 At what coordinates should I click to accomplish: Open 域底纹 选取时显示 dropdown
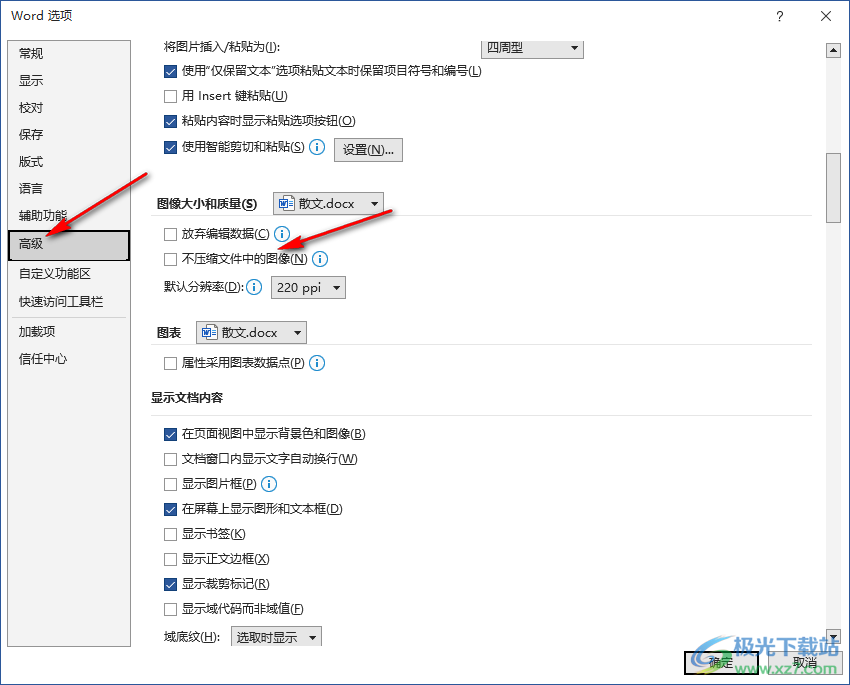[276, 637]
